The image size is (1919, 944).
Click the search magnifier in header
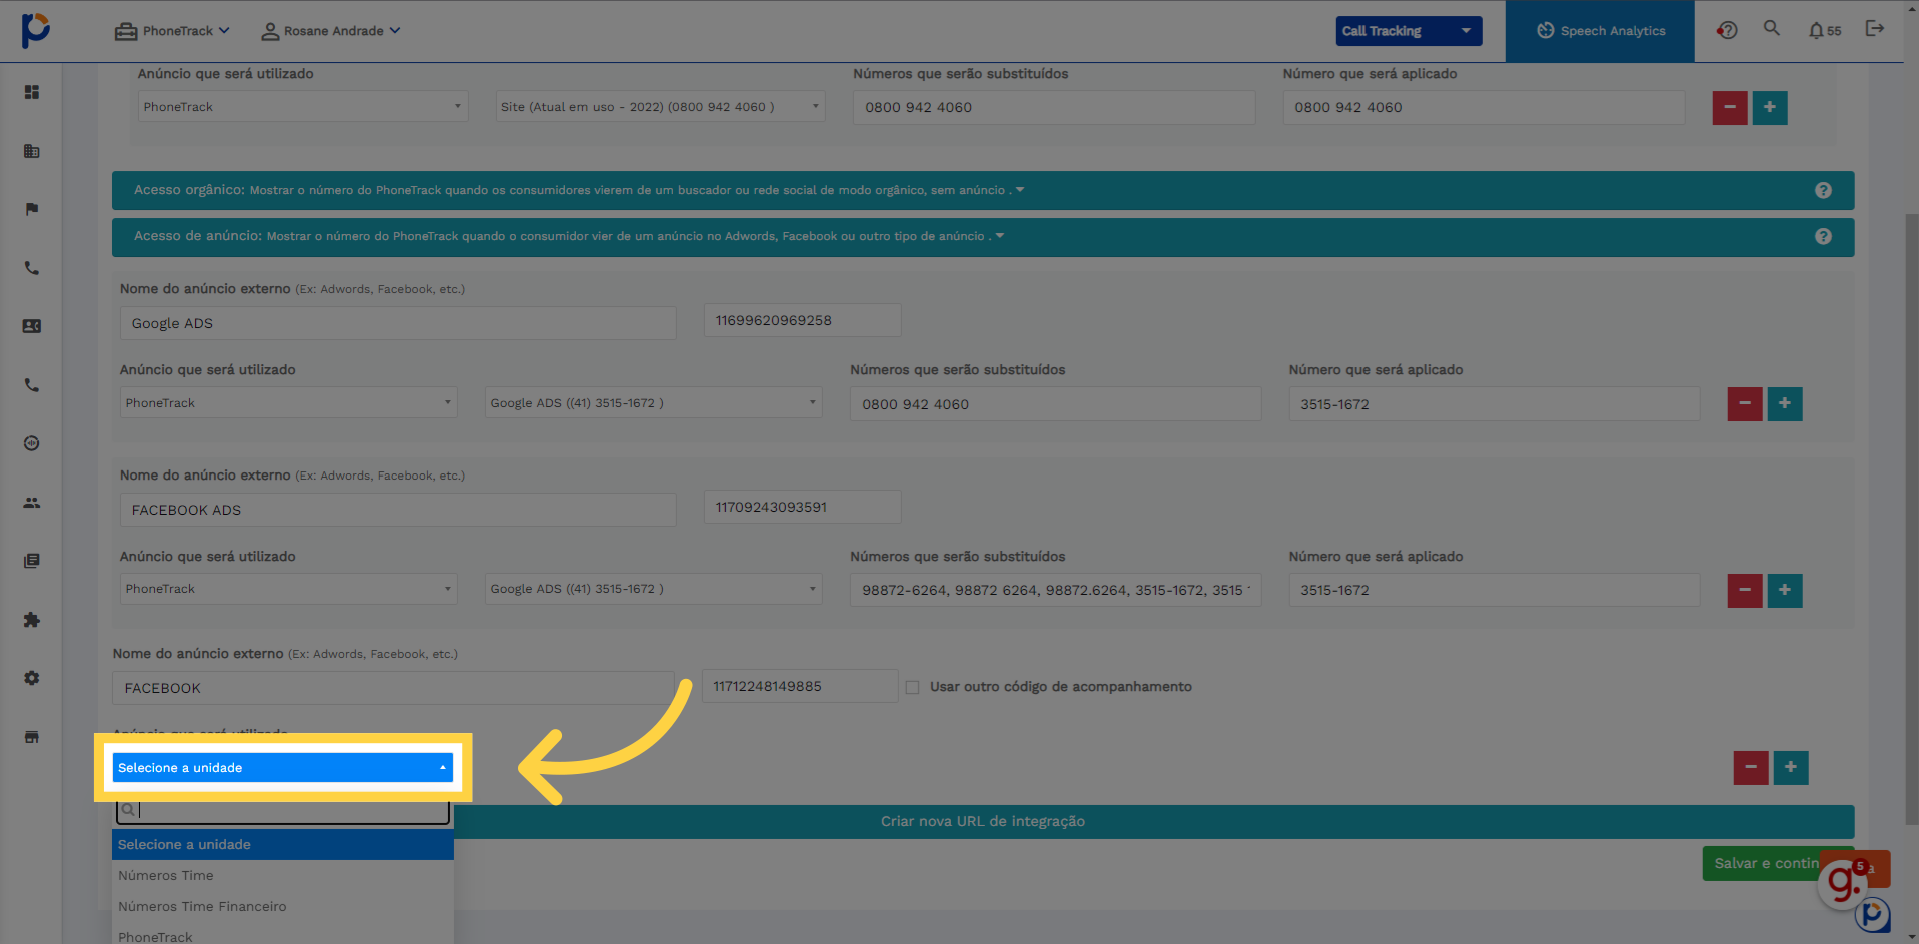tap(1772, 28)
